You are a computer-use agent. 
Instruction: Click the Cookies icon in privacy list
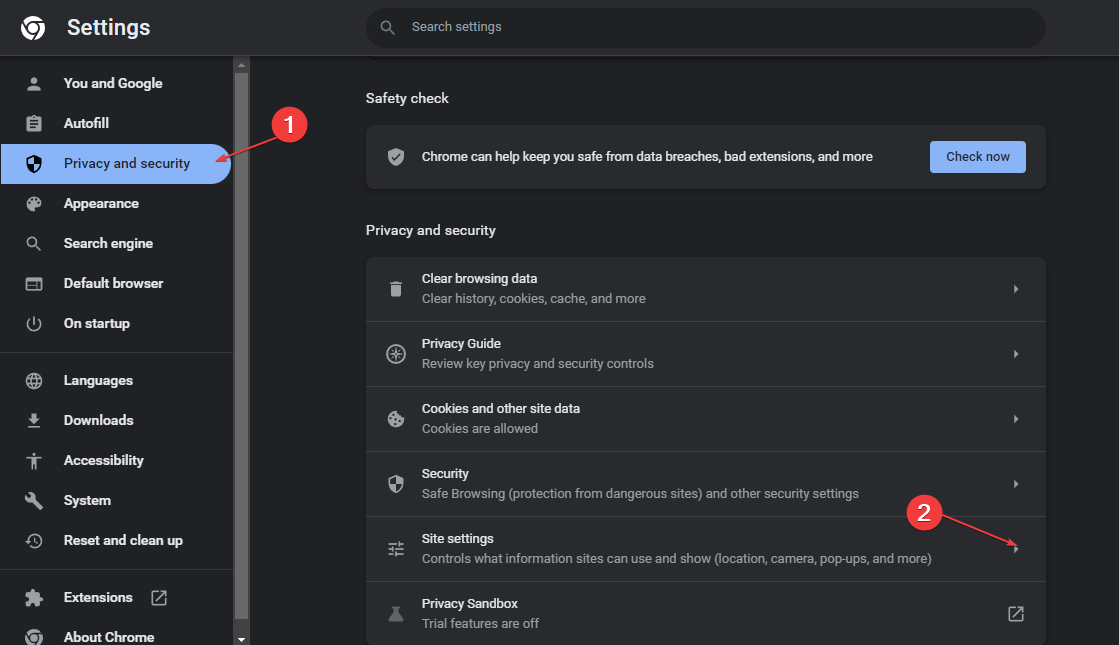(x=396, y=419)
